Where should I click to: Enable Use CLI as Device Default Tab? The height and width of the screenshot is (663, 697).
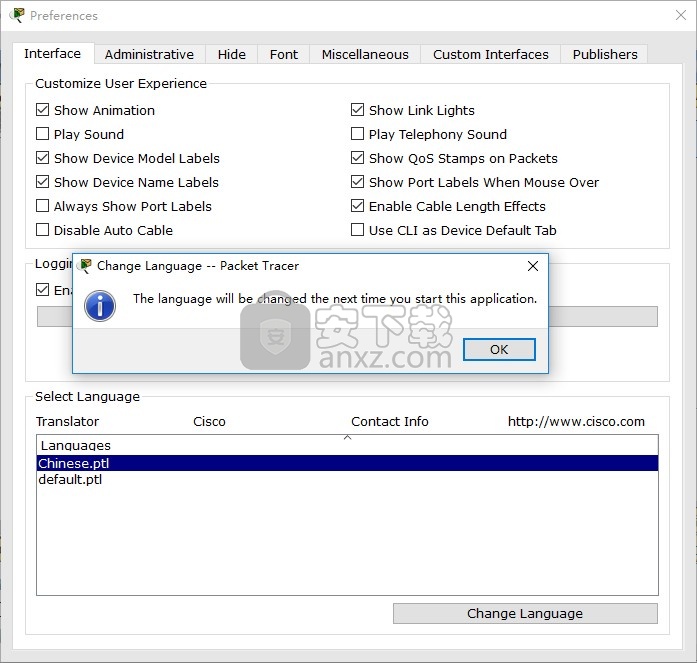[x=357, y=230]
